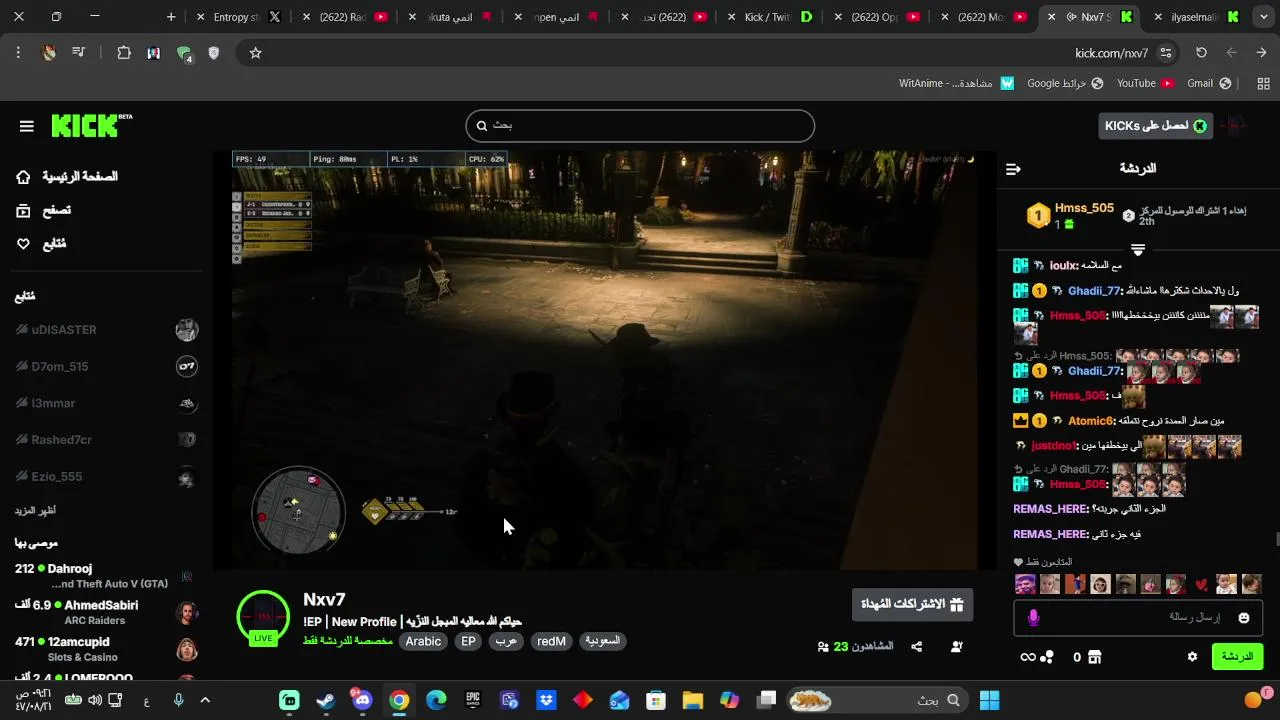
Task: Open uDISASTER channel in sidebar
Action: (x=106, y=330)
